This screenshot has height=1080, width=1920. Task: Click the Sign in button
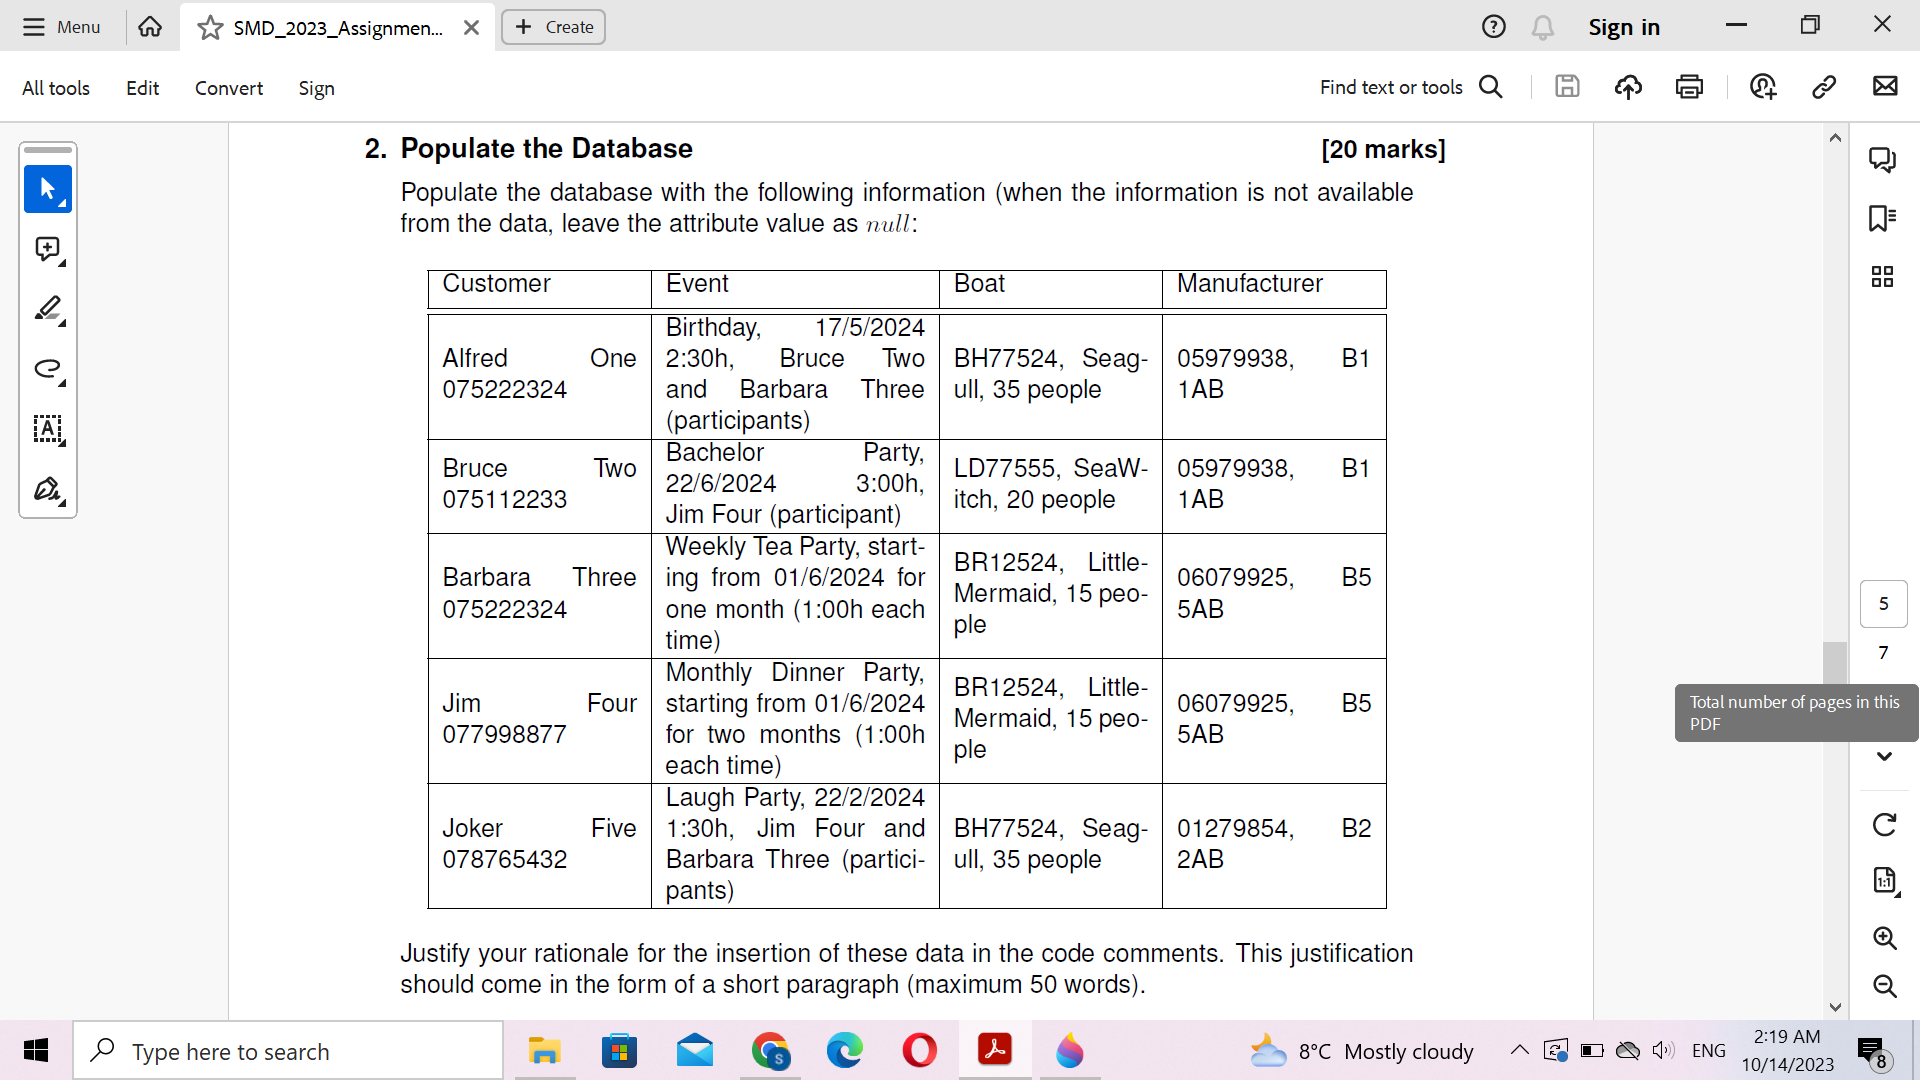[1624, 27]
